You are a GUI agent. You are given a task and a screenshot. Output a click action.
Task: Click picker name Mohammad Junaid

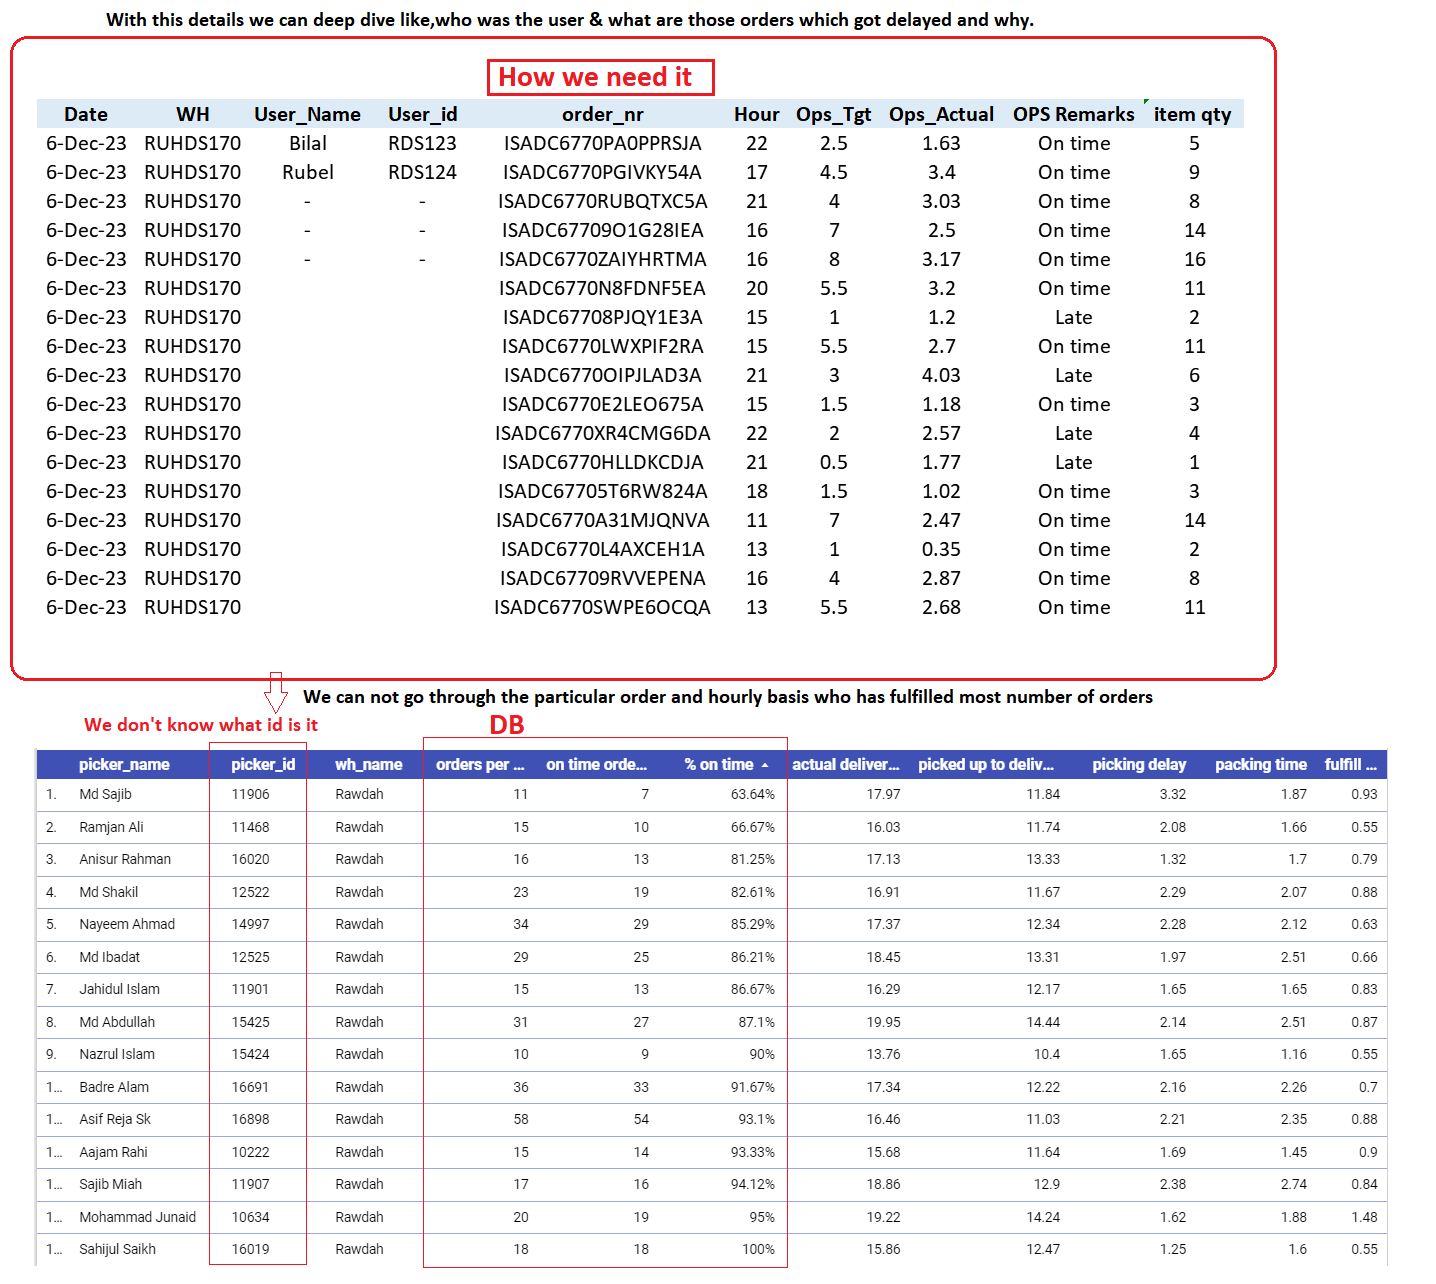pyautogui.click(x=138, y=1217)
